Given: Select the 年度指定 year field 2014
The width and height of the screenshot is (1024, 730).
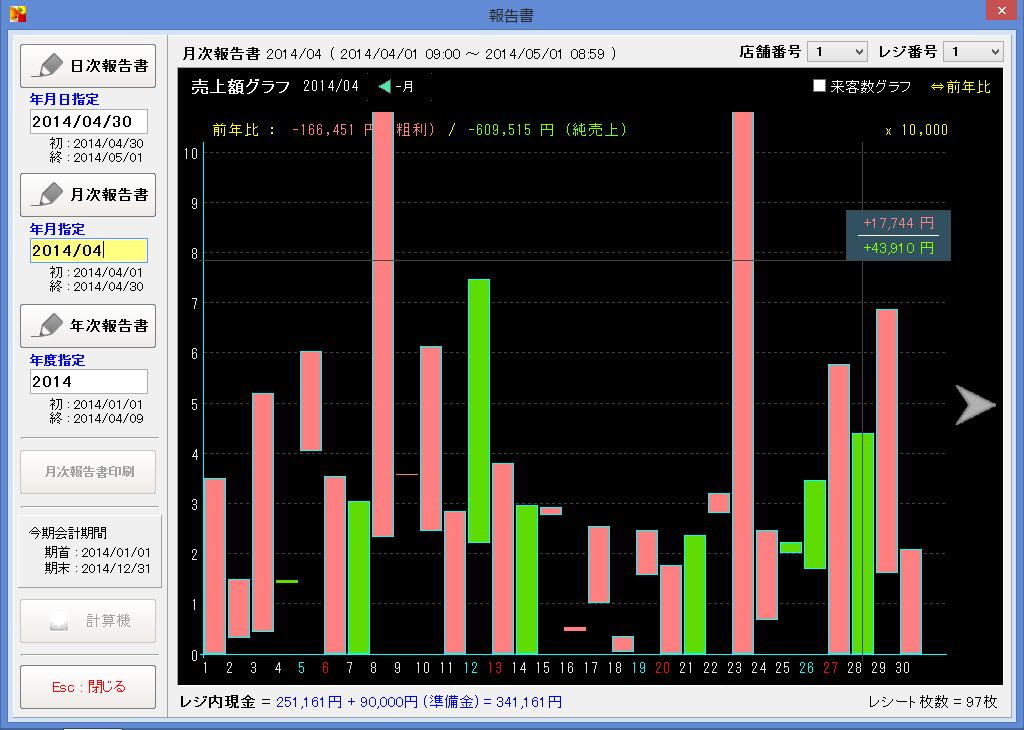Looking at the screenshot, I should [x=88, y=381].
